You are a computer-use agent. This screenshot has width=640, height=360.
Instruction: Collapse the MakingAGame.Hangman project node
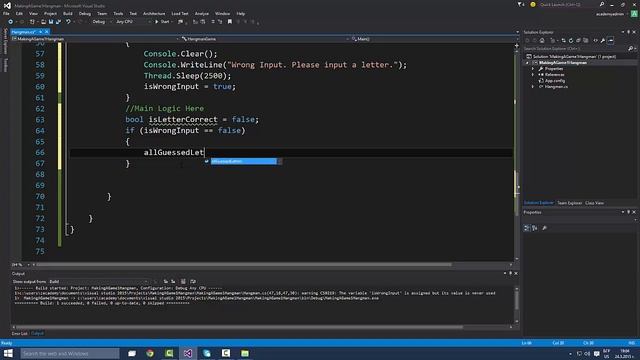click(x=527, y=63)
